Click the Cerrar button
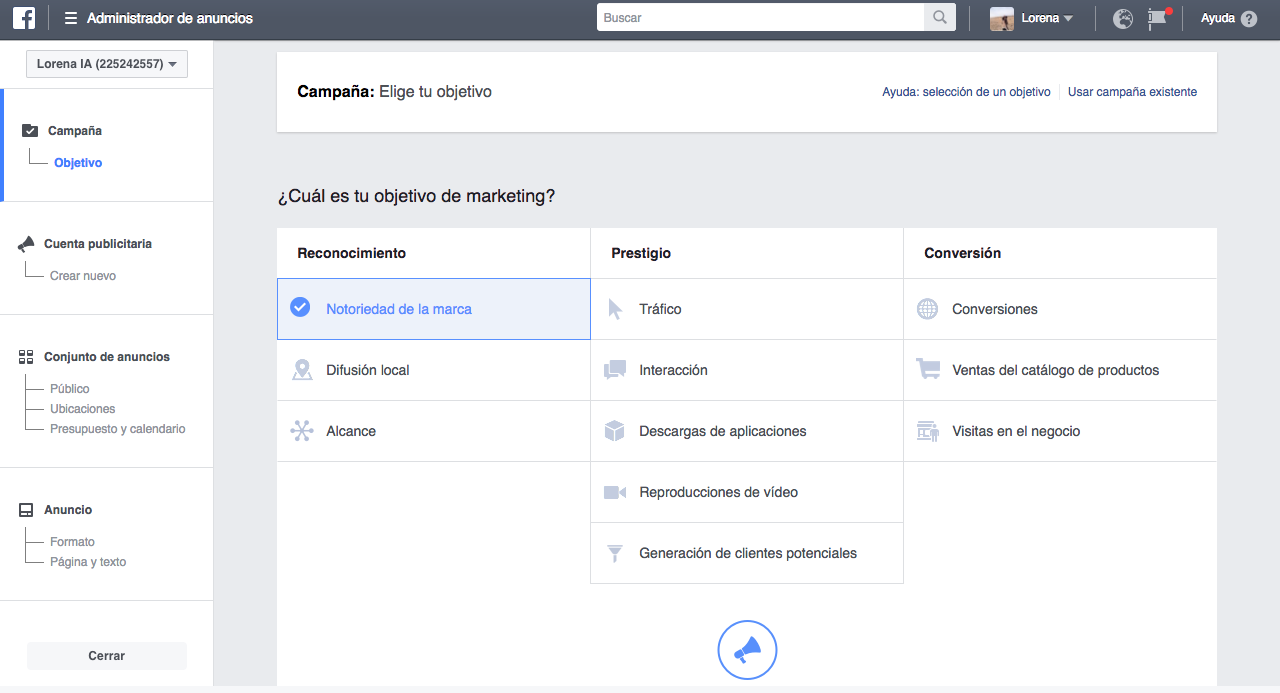The image size is (1280, 693). click(x=106, y=655)
